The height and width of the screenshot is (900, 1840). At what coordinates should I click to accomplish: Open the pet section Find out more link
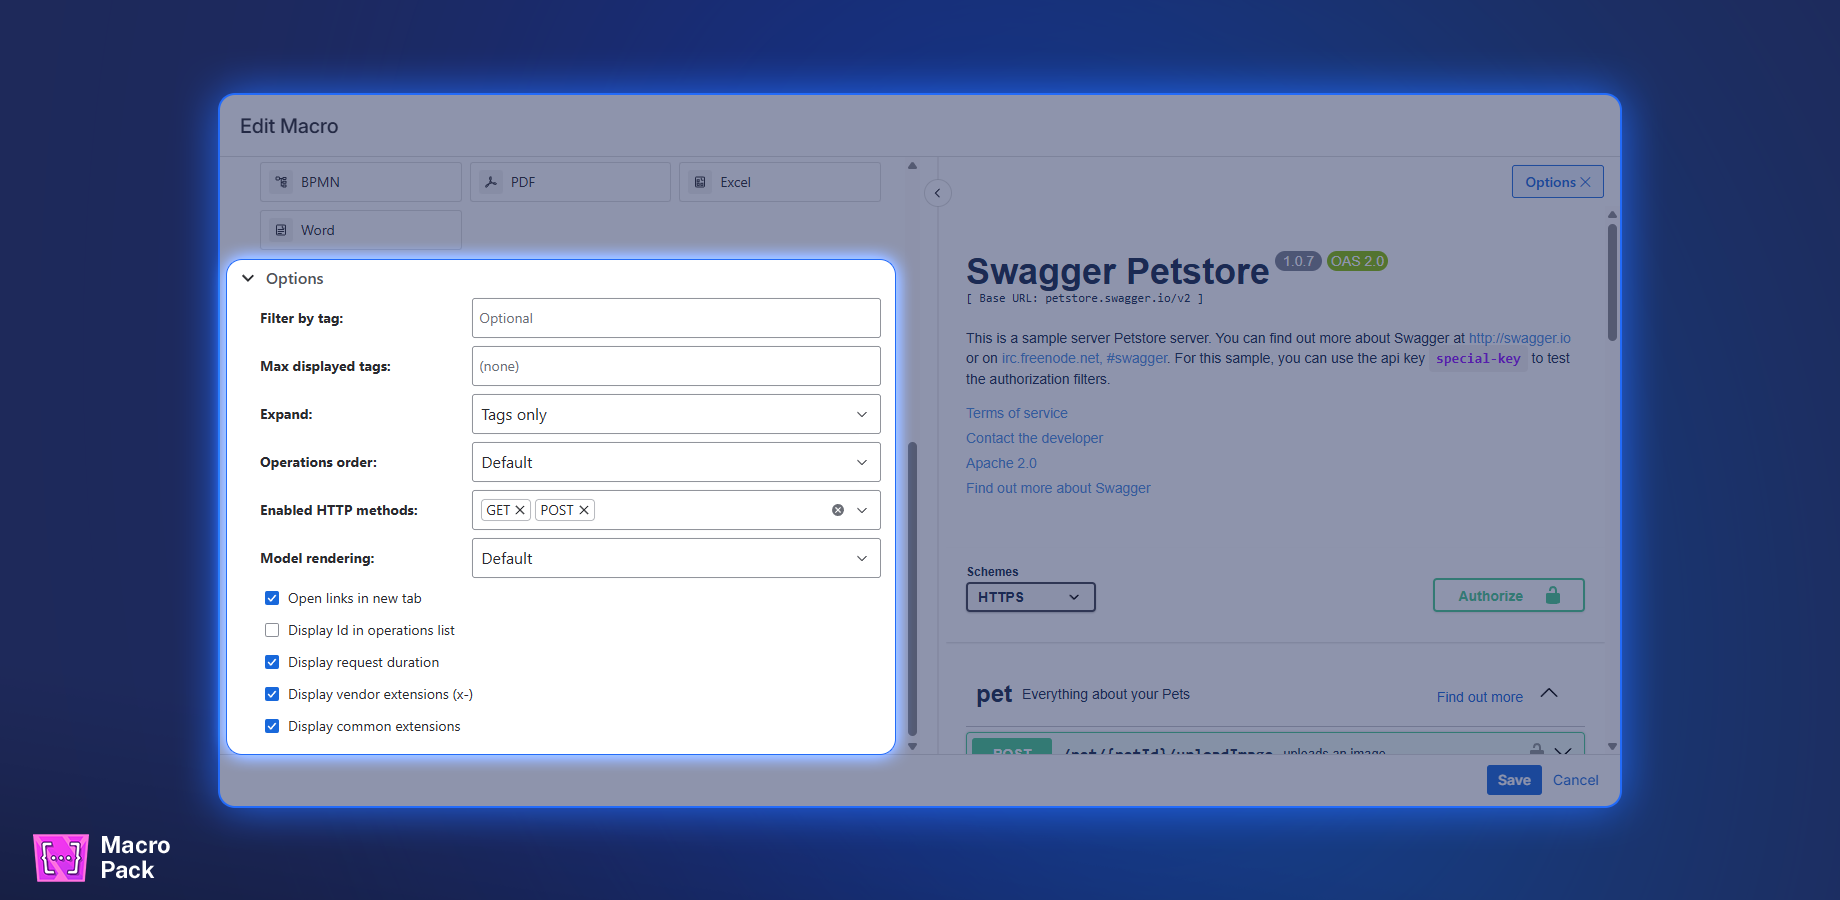point(1480,697)
